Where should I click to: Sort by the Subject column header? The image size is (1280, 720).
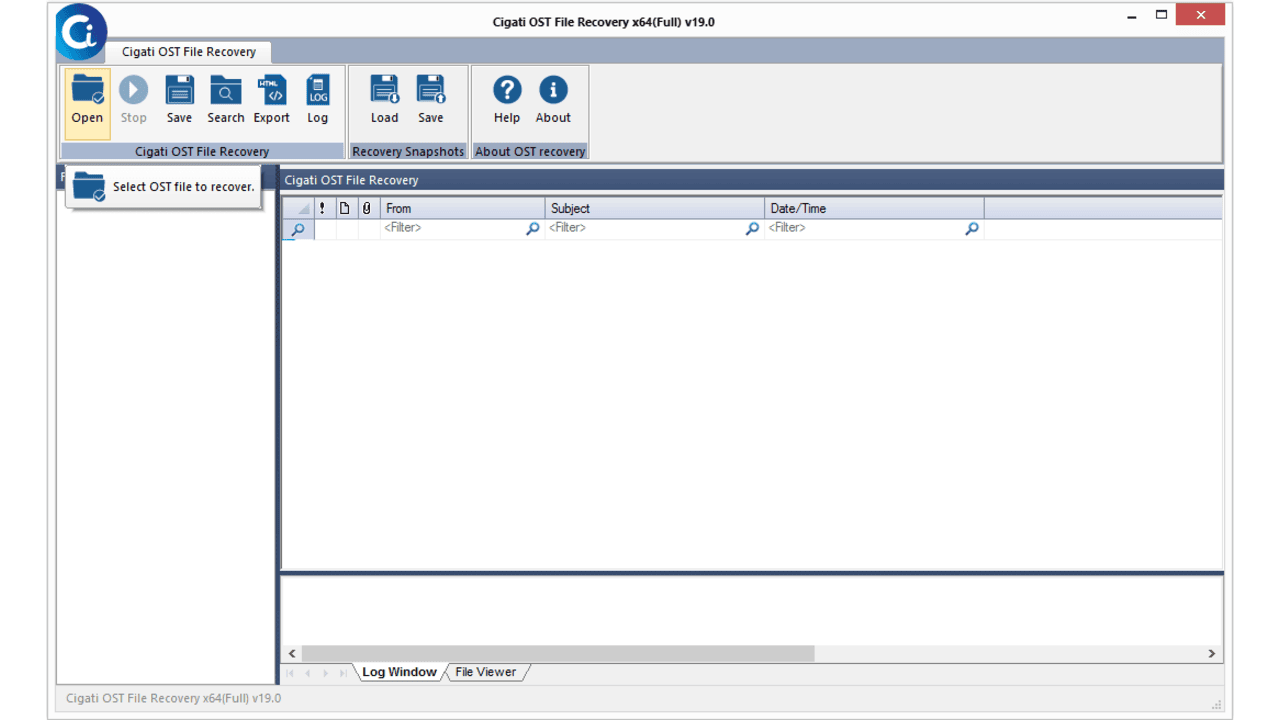655,208
